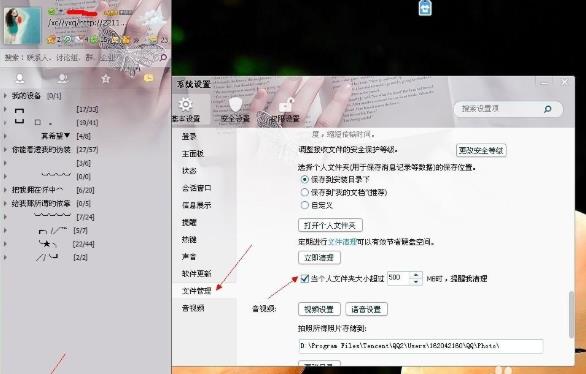
Task: Expand the 真希望 [4/8] group
Action: coord(5,136)
